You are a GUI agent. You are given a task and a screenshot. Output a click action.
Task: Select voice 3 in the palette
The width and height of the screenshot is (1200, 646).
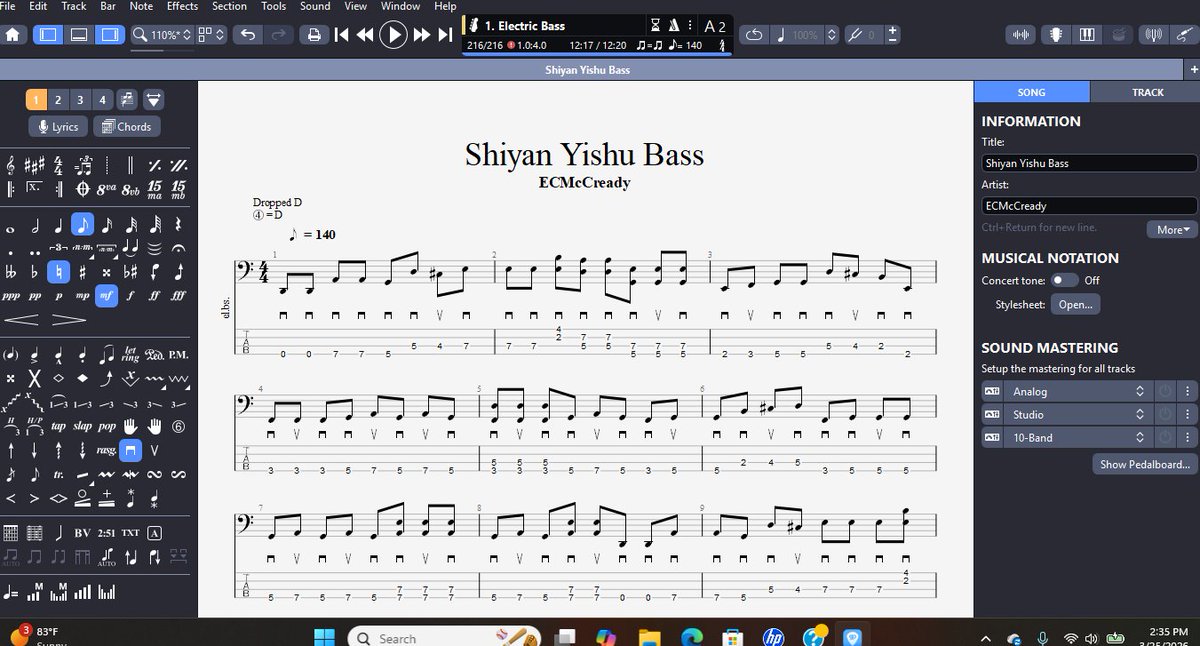pyautogui.click(x=80, y=99)
